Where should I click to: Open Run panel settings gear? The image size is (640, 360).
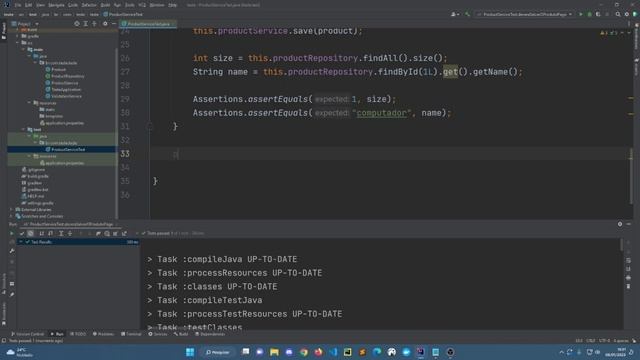[x=620, y=224]
